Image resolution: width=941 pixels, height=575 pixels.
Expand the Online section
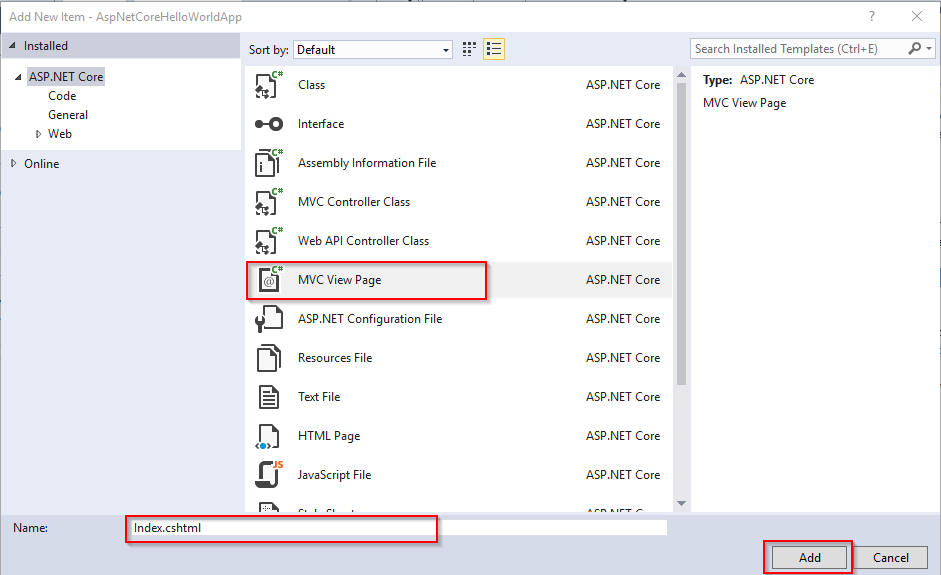13,163
